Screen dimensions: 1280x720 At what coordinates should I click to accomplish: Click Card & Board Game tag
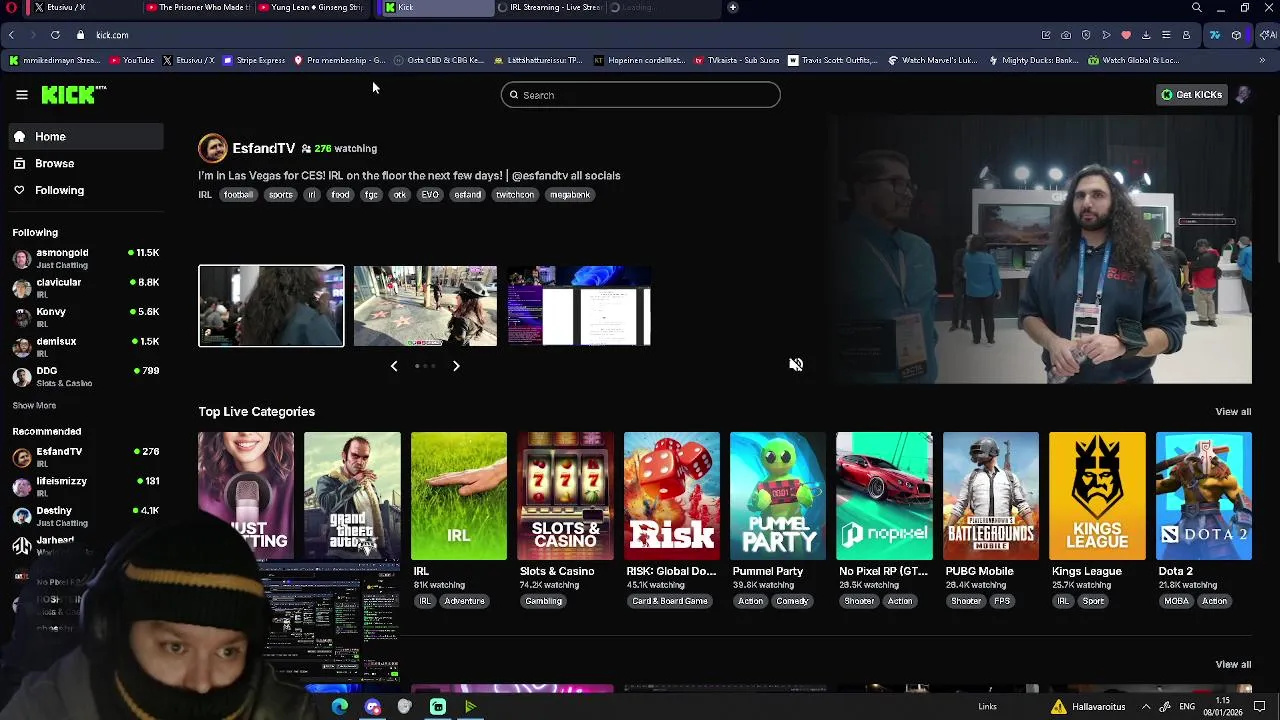[670, 601]
